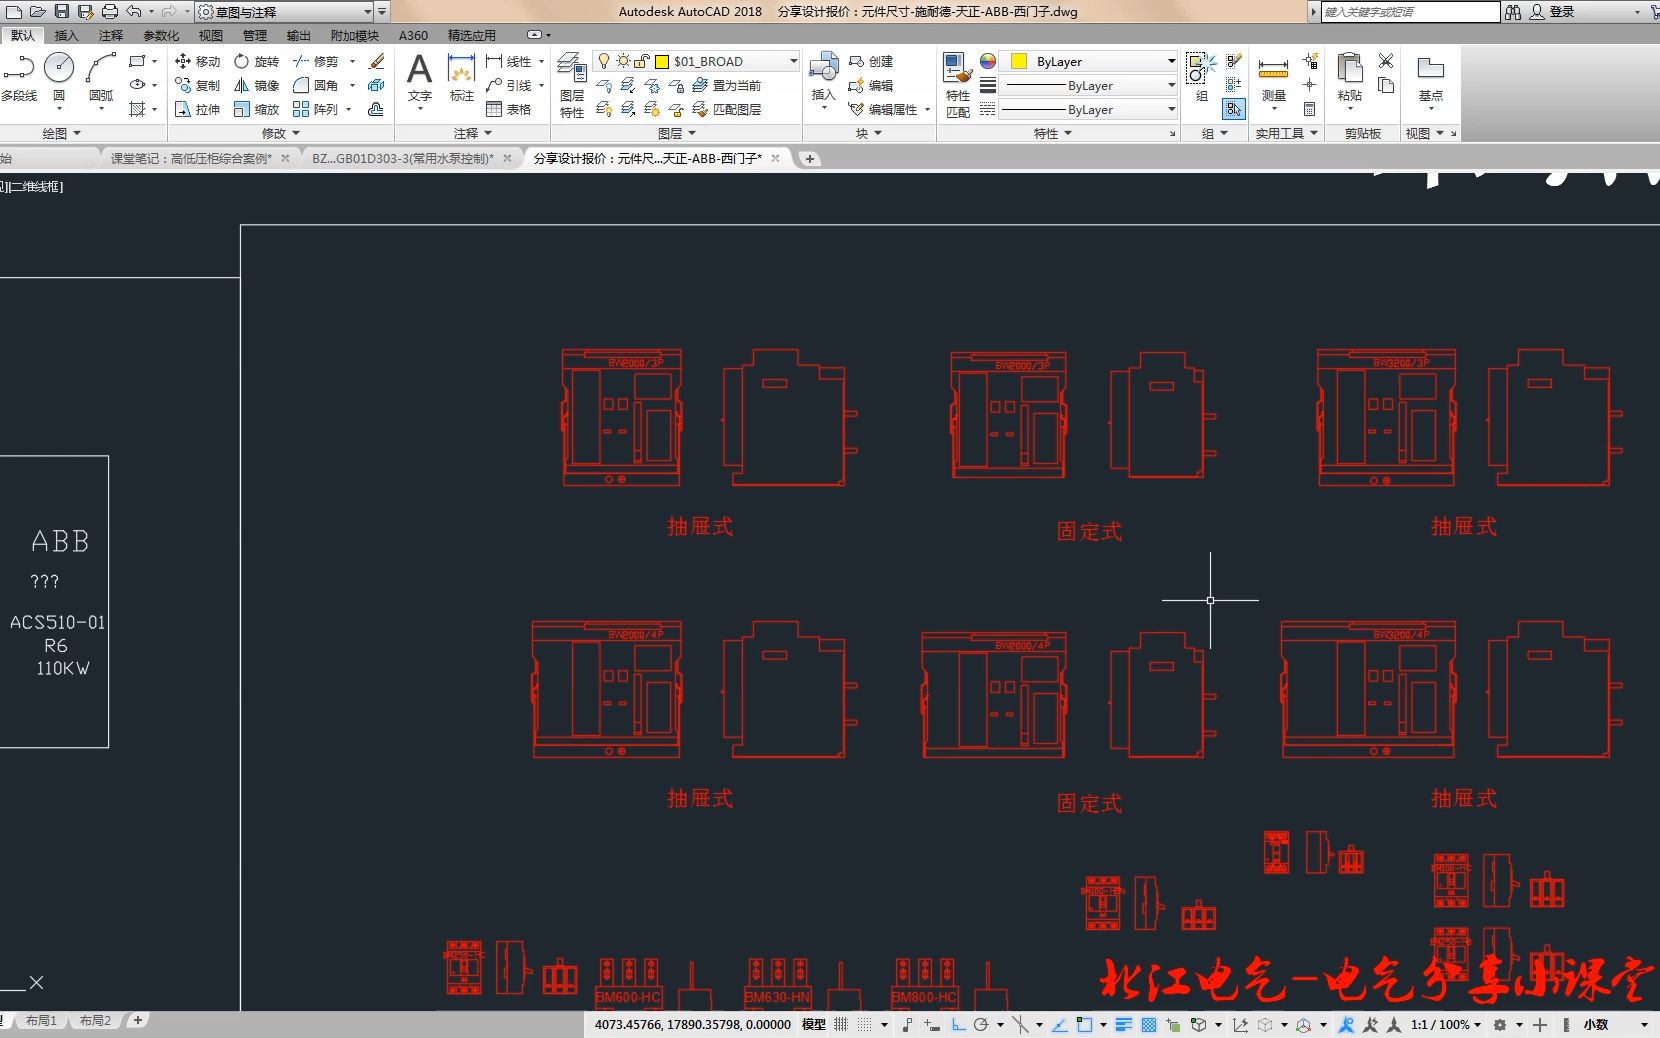This screenshot has height=1038, width=1660.
Task: Toggle ortho mode in status bar
Action: click(x=958, y=1024)
